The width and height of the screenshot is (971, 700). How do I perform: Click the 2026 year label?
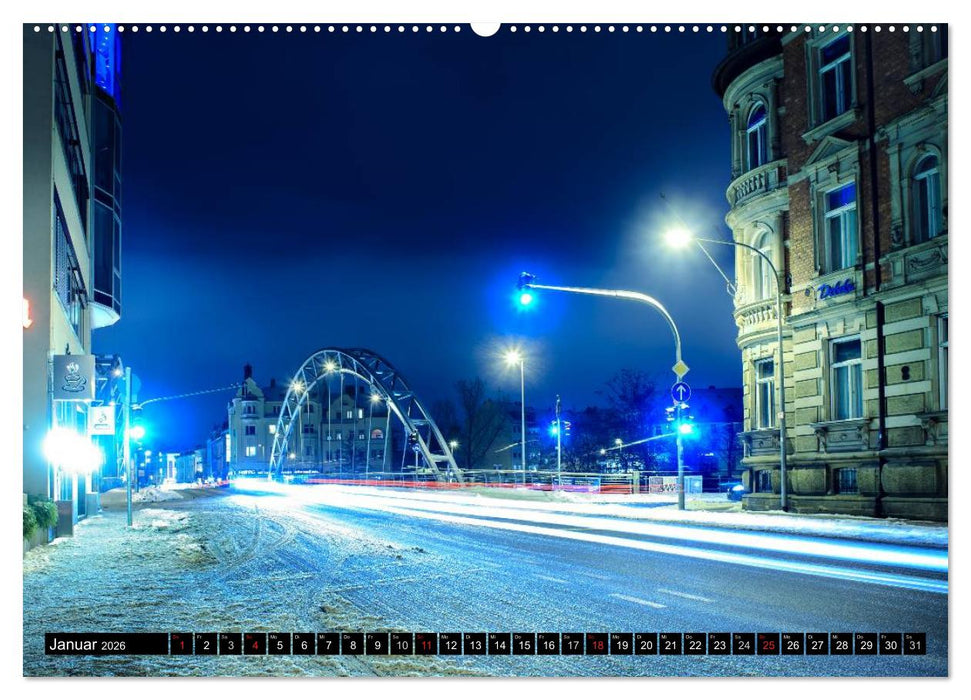click(112, 646)
